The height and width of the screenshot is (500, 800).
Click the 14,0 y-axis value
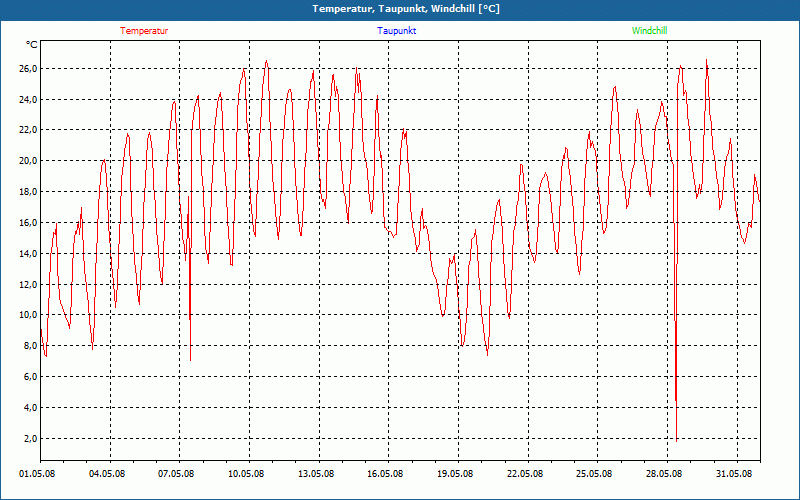[x=29, y=254]
